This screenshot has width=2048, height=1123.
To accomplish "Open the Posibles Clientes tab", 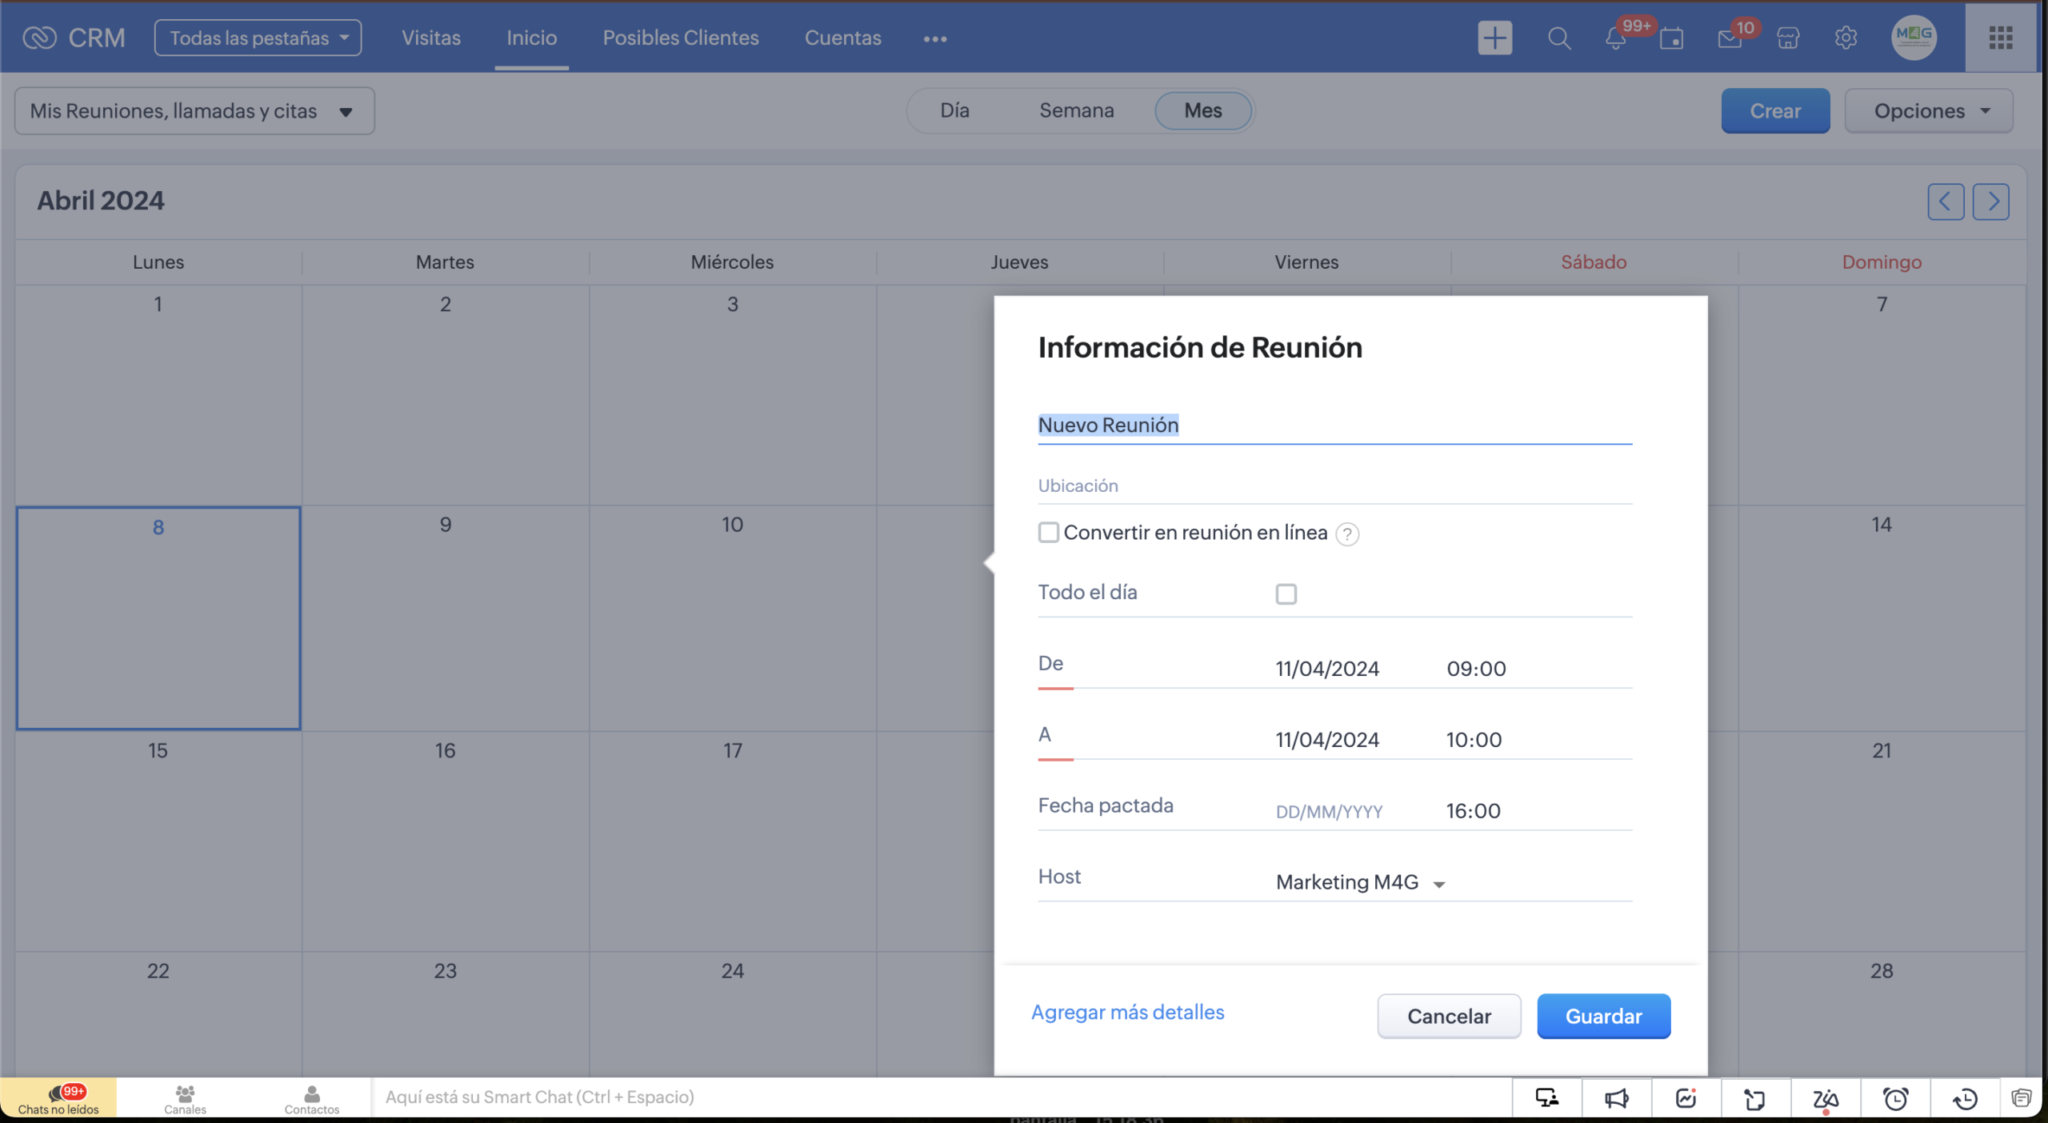I will 680,38.
